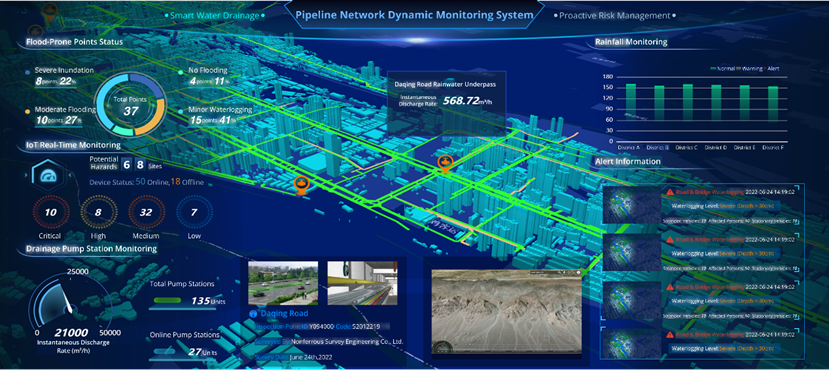Image resolution: width=829 pixels, height=370 pixels.
Task: Open the Alert Information section header
Action: pos(628,161)
